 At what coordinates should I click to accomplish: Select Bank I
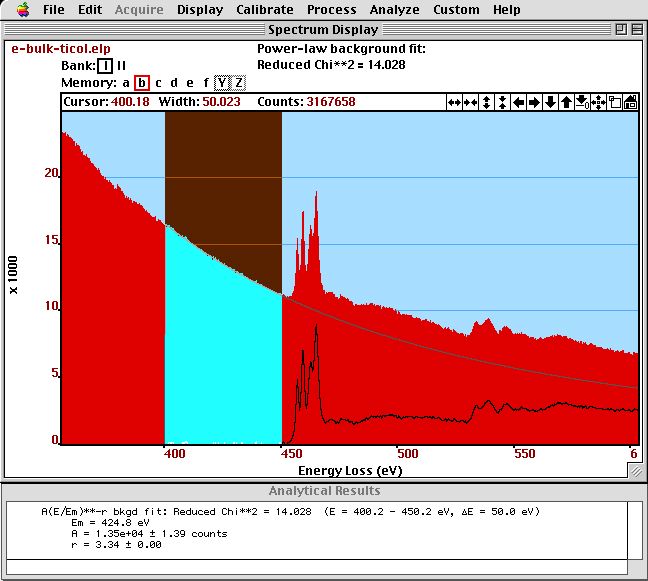pyautogui.click(x=105, y=66)
